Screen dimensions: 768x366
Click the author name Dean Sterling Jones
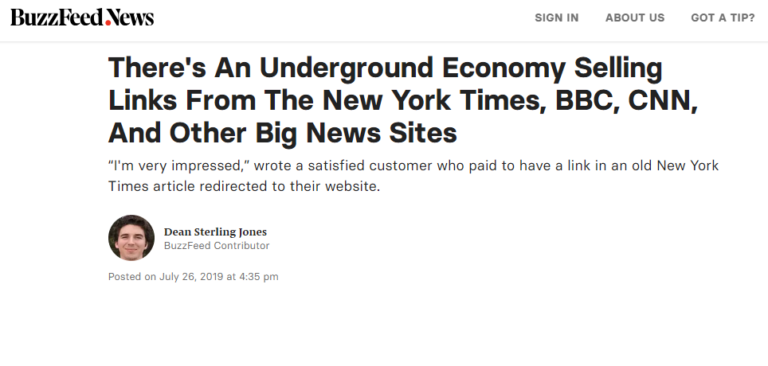216,232
